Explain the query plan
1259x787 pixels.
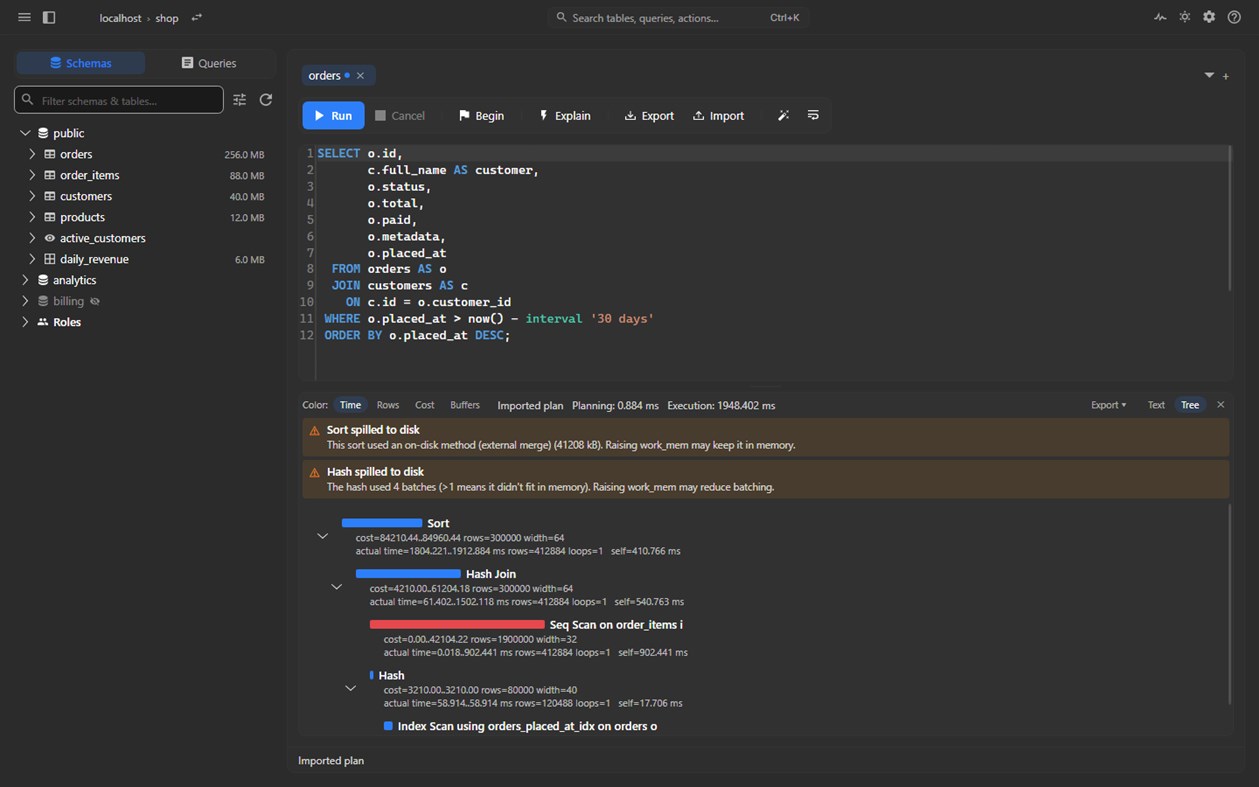pyautogui.click(x=565, y=116)
